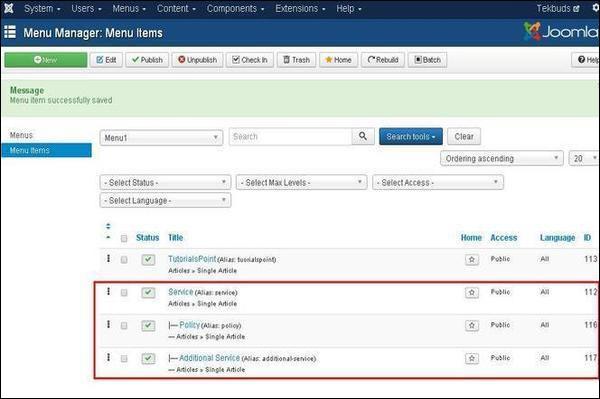The image size is (600, 399).
Task: Check the Additional Service row checkbox
Action: click(x=124, y=358)
